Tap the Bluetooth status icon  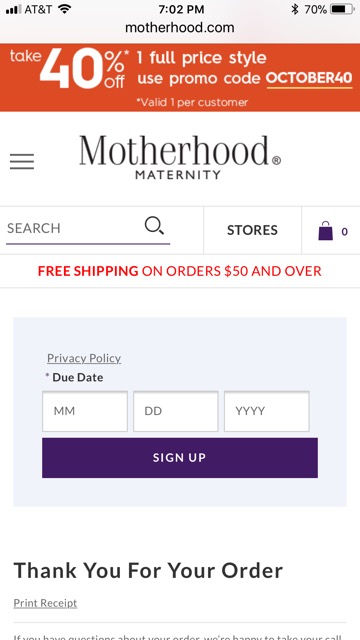click(295, 9)
